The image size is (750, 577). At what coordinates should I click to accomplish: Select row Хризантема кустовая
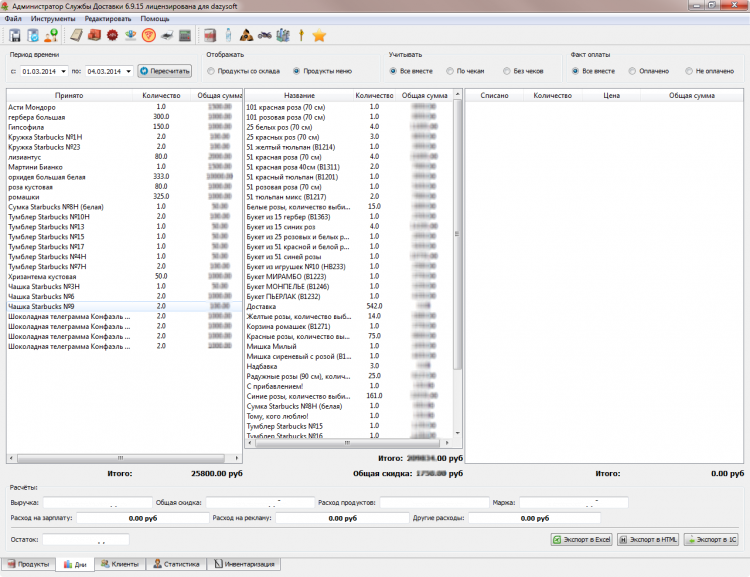click(x=124, y=277)
